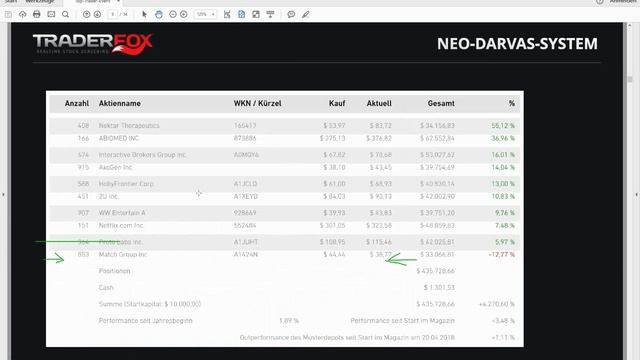Expand the right tools pane arrow
640x360 pixels.
[636, 195]
